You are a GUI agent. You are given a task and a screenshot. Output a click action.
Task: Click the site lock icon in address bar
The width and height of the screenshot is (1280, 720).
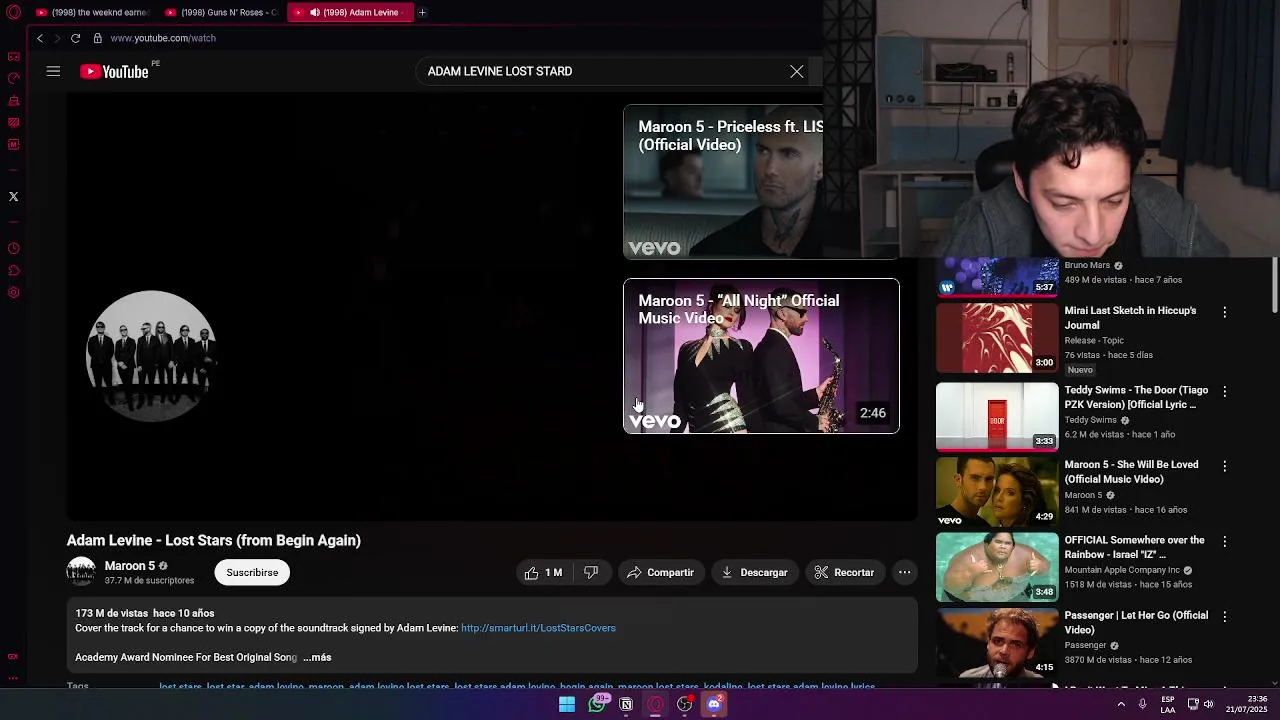[x=97, y=38]
